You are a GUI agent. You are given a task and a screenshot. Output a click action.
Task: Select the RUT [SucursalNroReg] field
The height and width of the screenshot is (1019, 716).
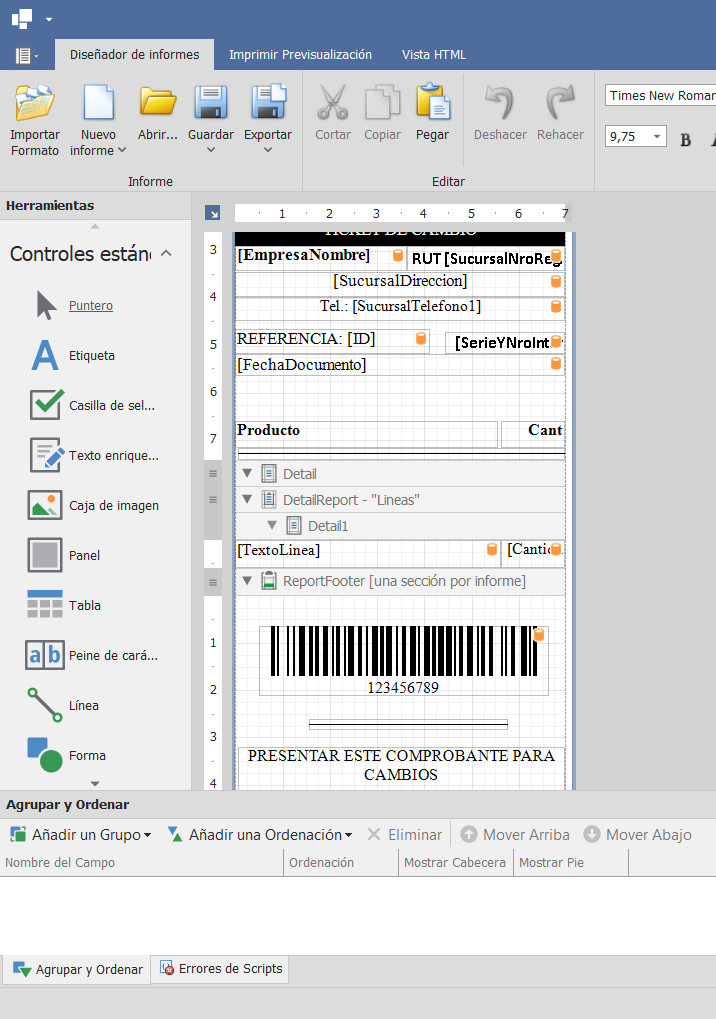tap(486, 259)
